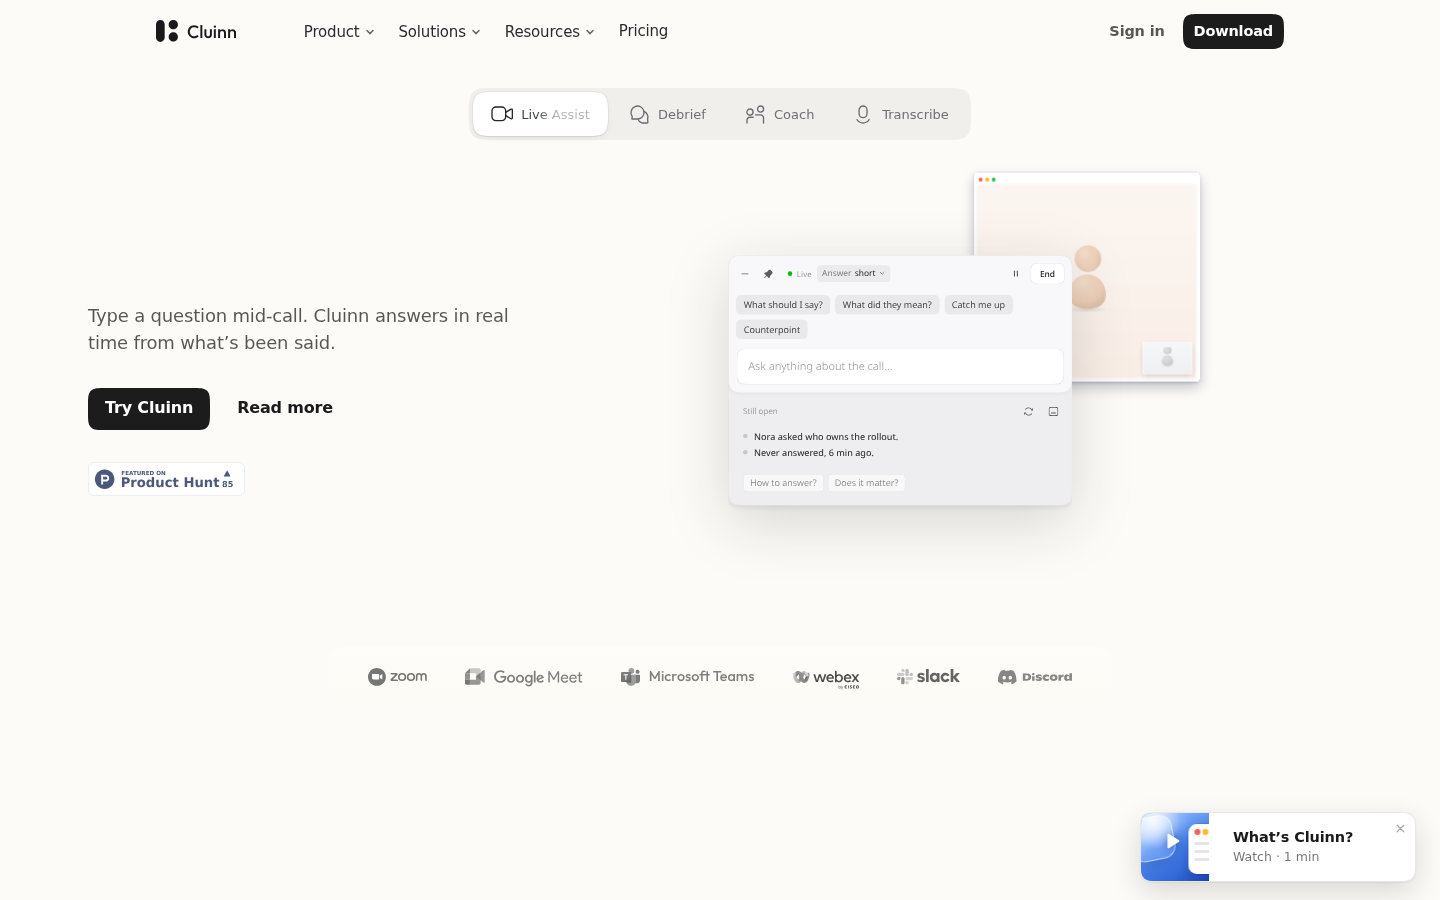
Task: Switch to the Transcribe tab
Action: pos(901,114)
